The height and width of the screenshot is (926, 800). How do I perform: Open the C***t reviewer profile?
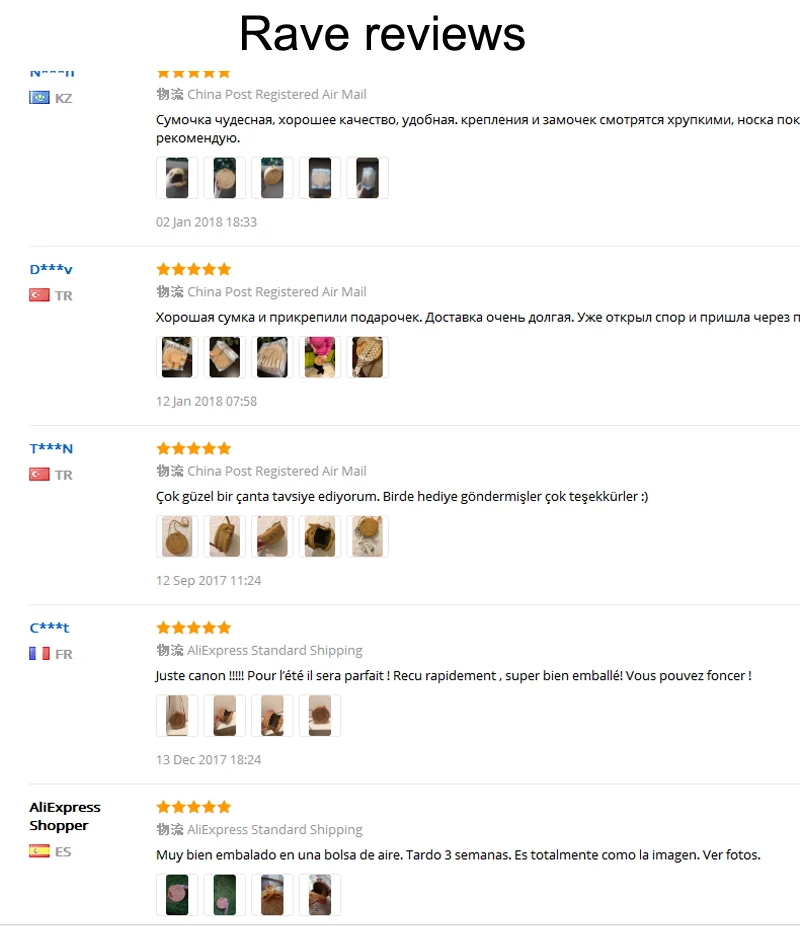[x=49, y=627]
